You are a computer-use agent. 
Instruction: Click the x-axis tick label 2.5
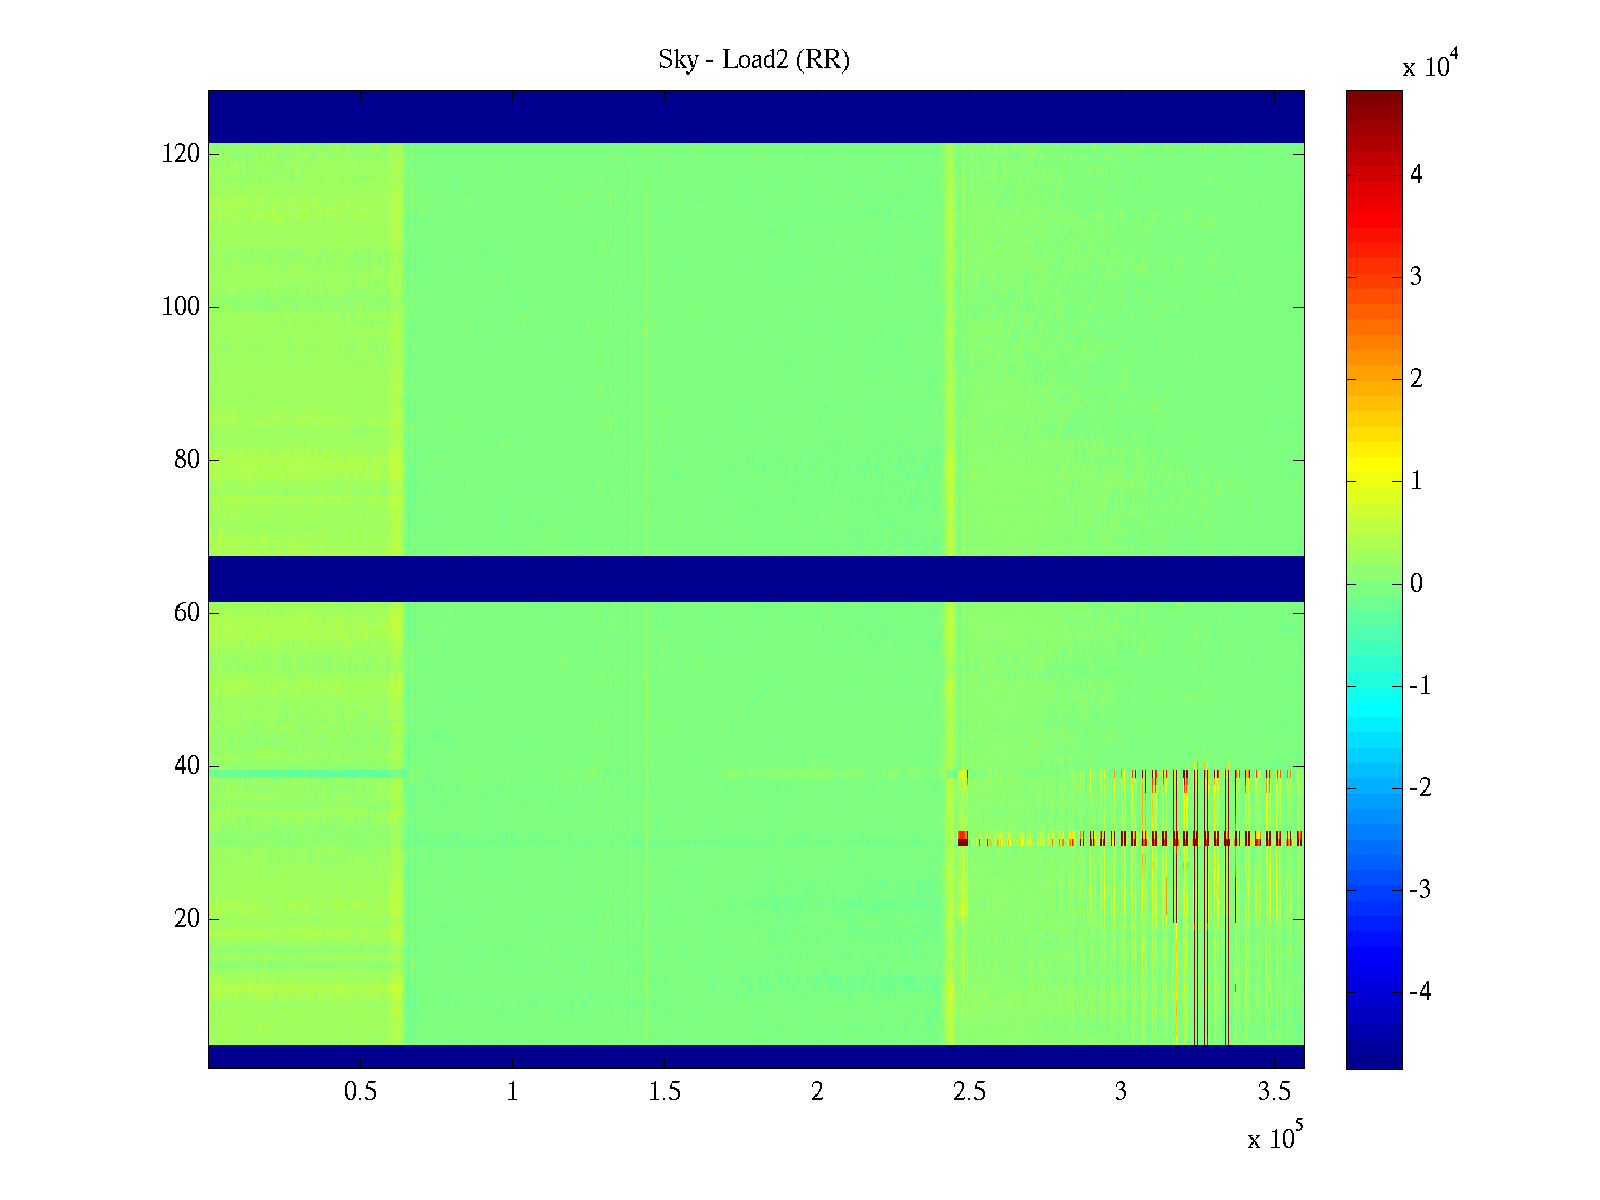(x=969, y=1092)
